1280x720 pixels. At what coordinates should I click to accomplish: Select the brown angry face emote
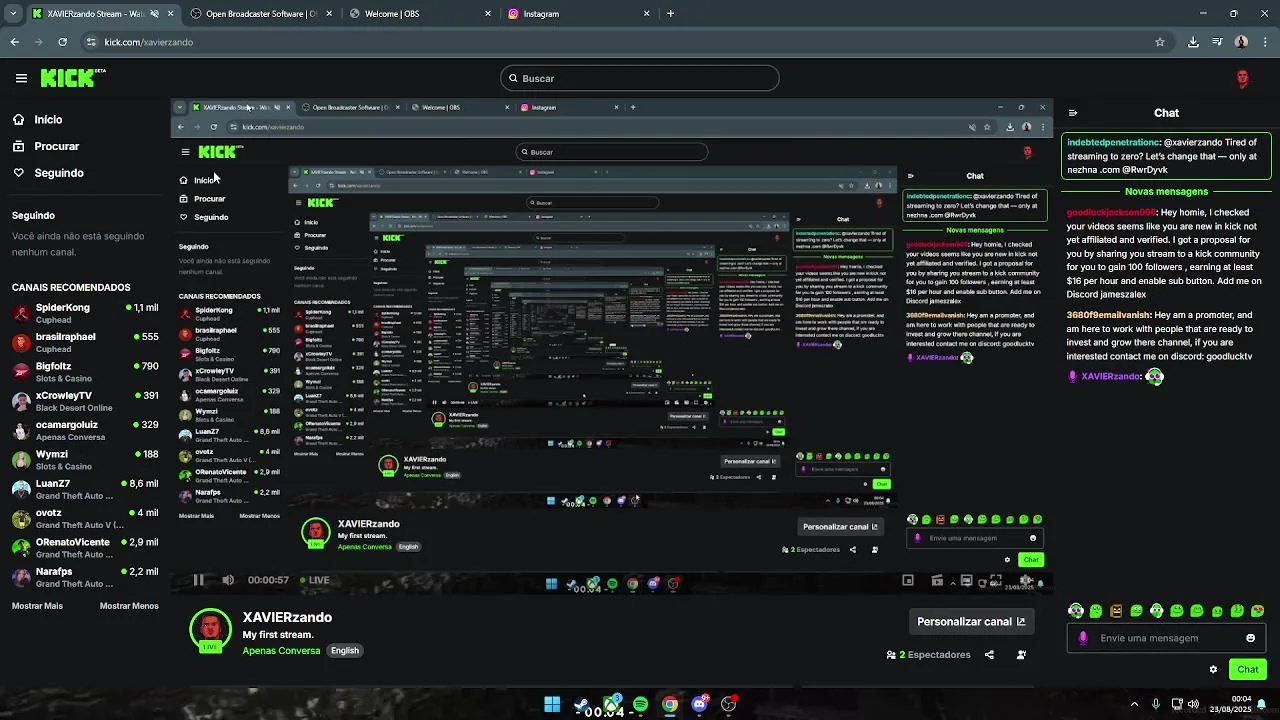pyautogui.click(x=1116, y=610)
